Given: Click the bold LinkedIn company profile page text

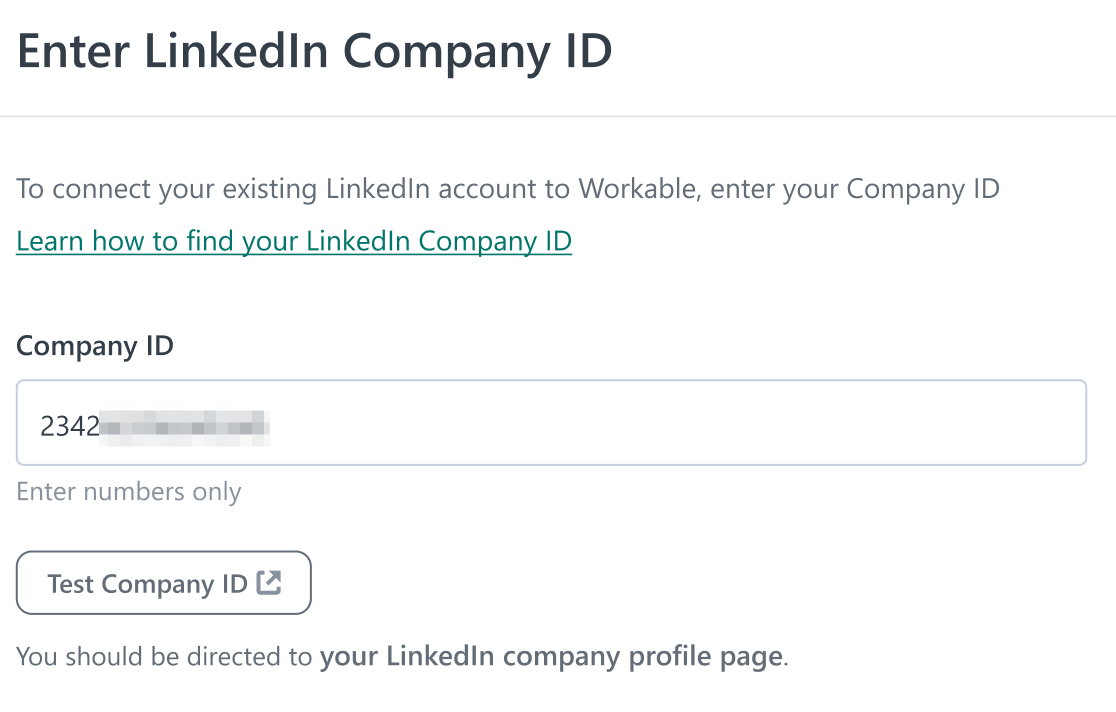Looking at the screenshot, I should [551, 656].
